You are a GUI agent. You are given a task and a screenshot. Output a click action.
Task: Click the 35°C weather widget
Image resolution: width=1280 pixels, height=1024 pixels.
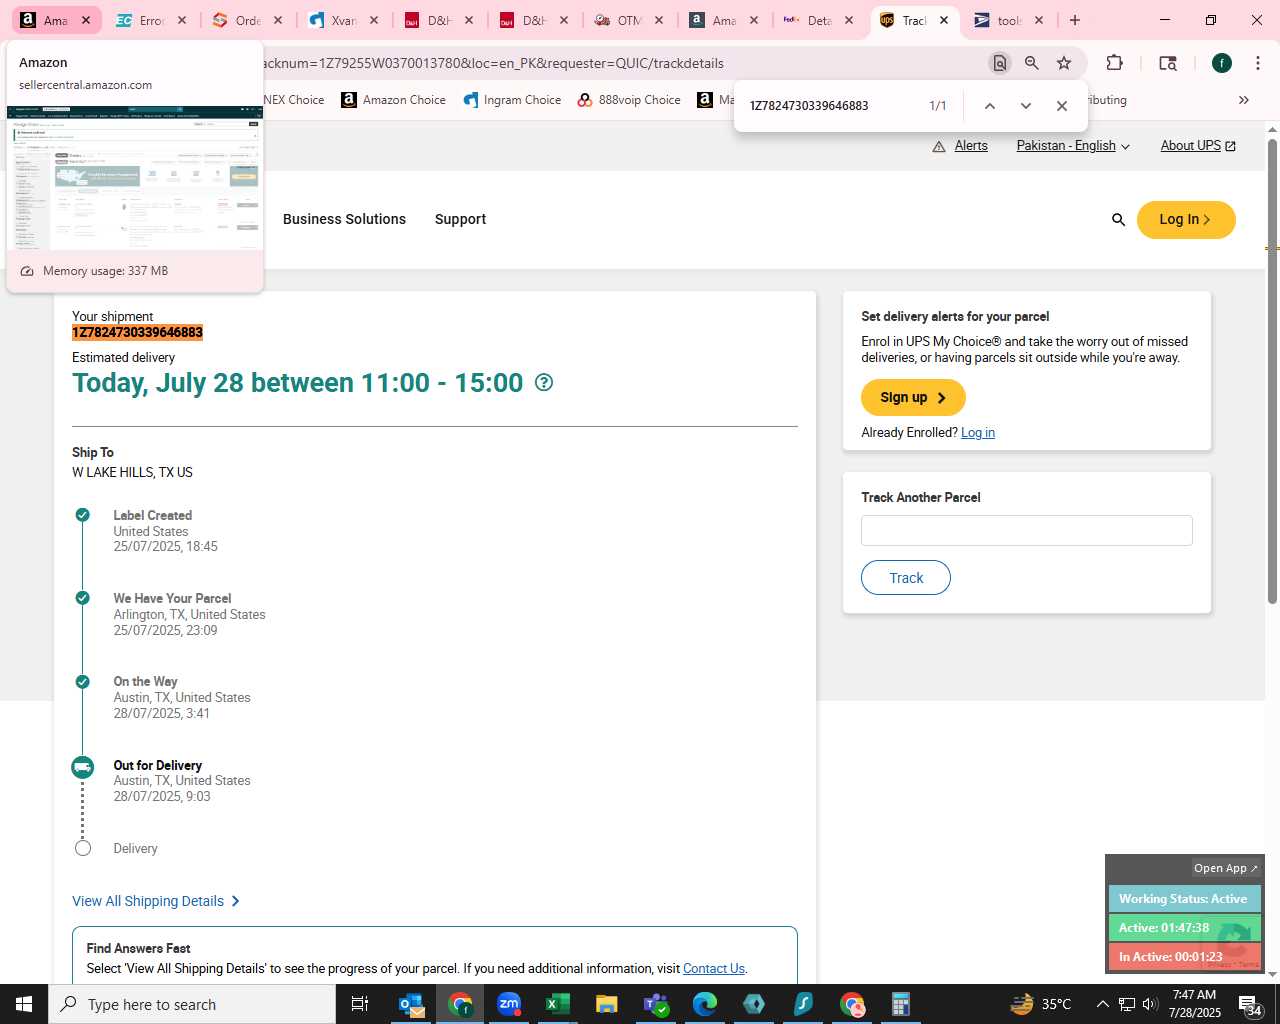[x=1040, y=1004]
